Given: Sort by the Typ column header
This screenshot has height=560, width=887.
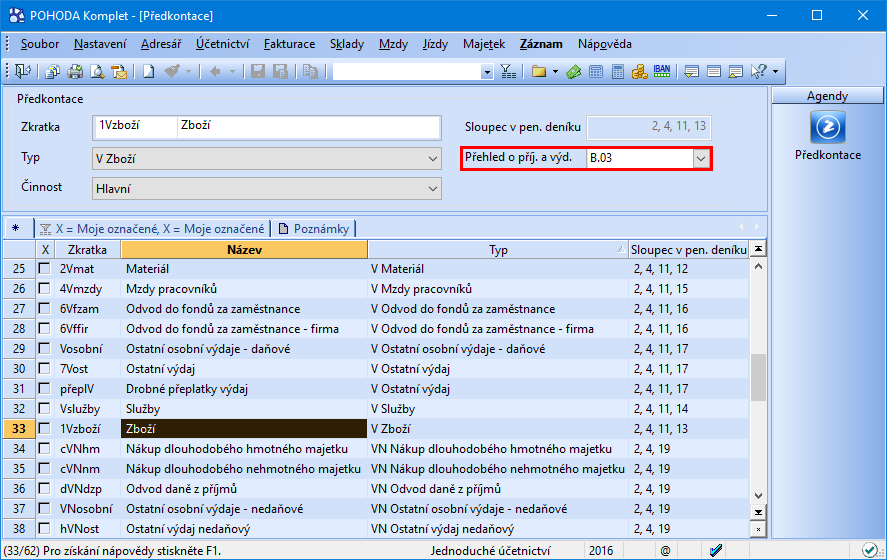Looking at the screenshot, I should pyautogui.click(x=498, y=249).
